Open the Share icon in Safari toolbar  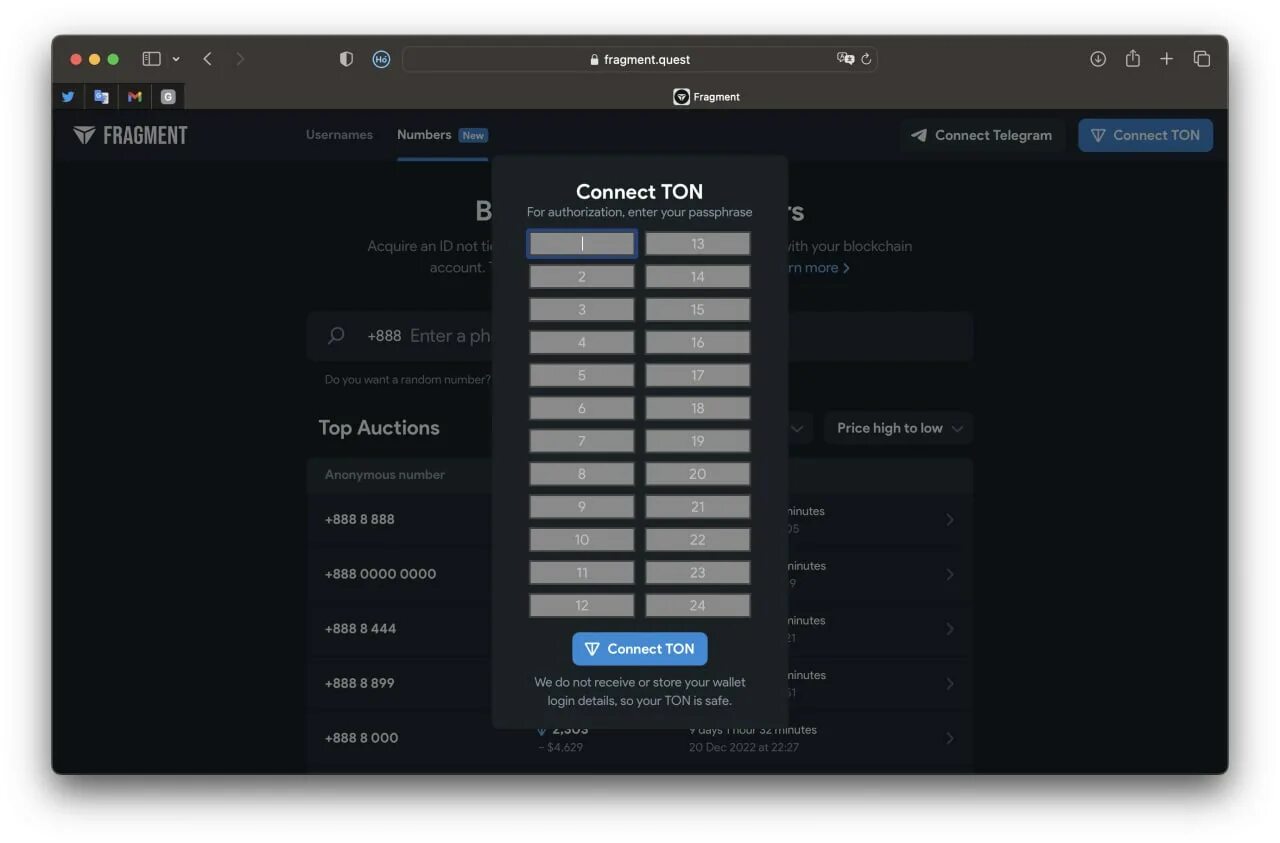click(x=1132, y=58)
